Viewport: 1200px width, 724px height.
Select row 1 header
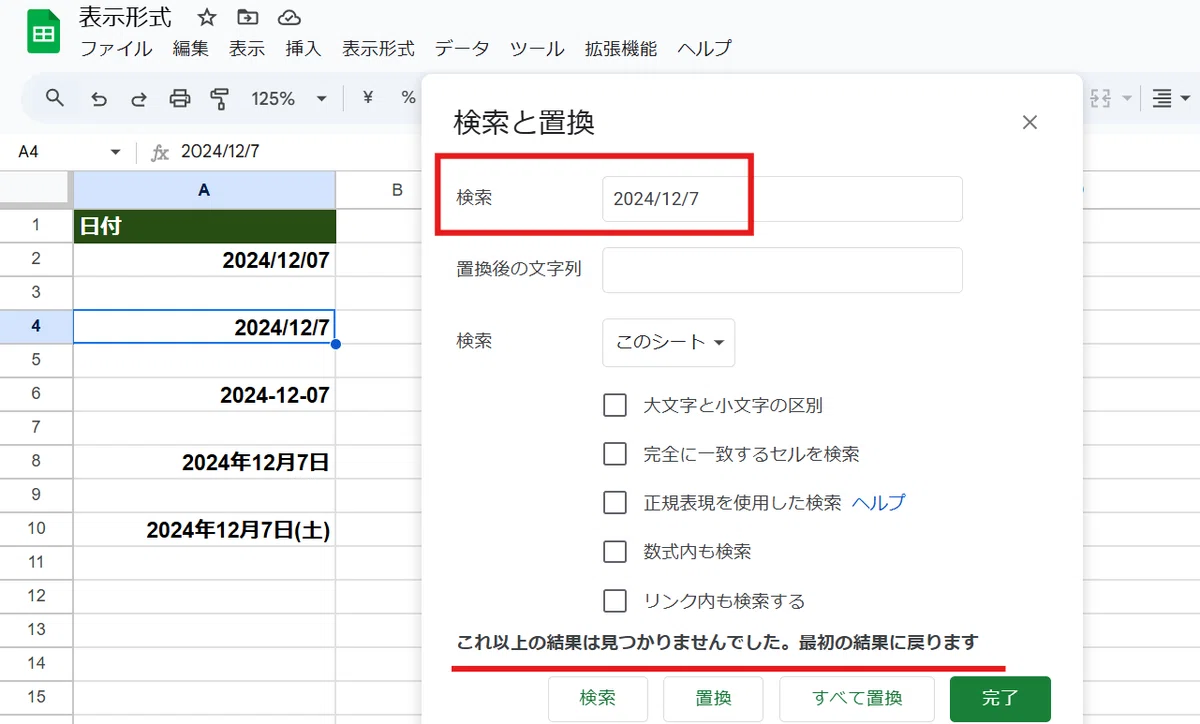pos(36,225)
